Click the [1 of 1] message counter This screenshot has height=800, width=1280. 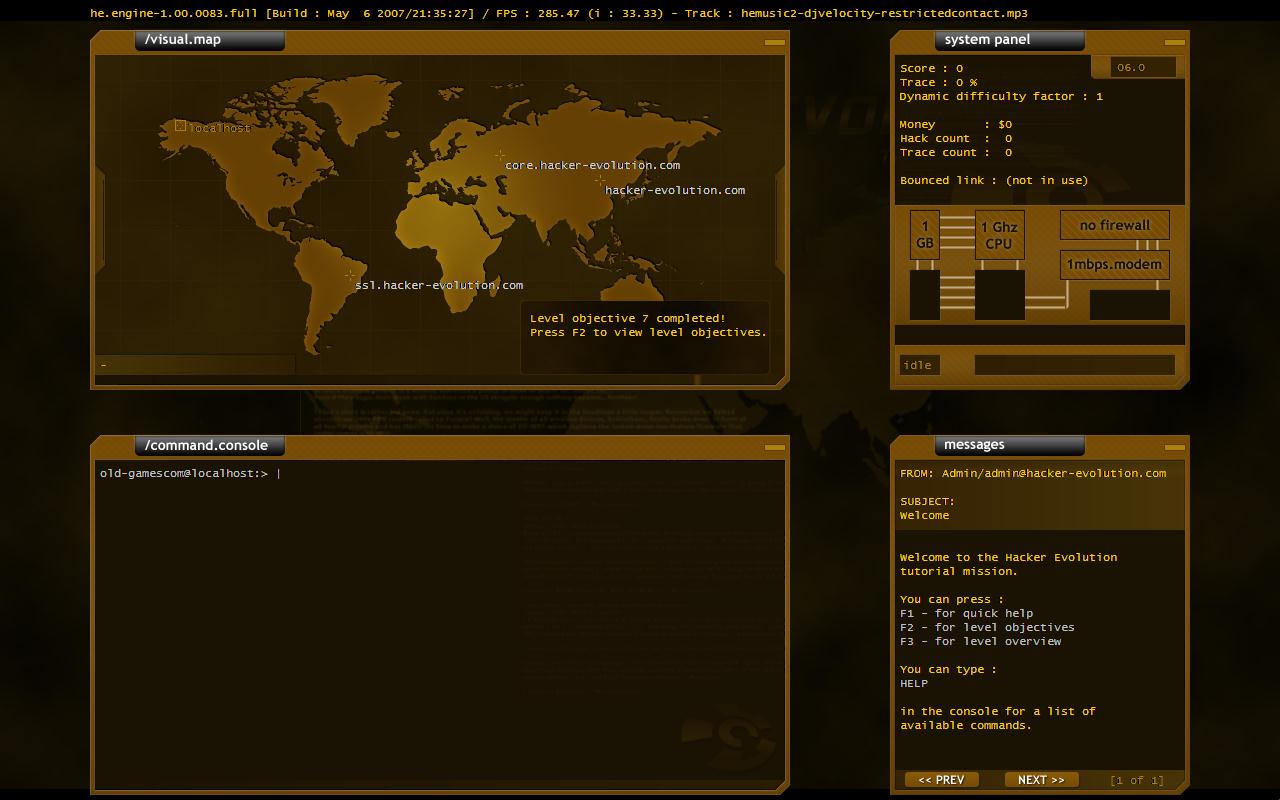pyautogui.click(x=1137, y=780)
